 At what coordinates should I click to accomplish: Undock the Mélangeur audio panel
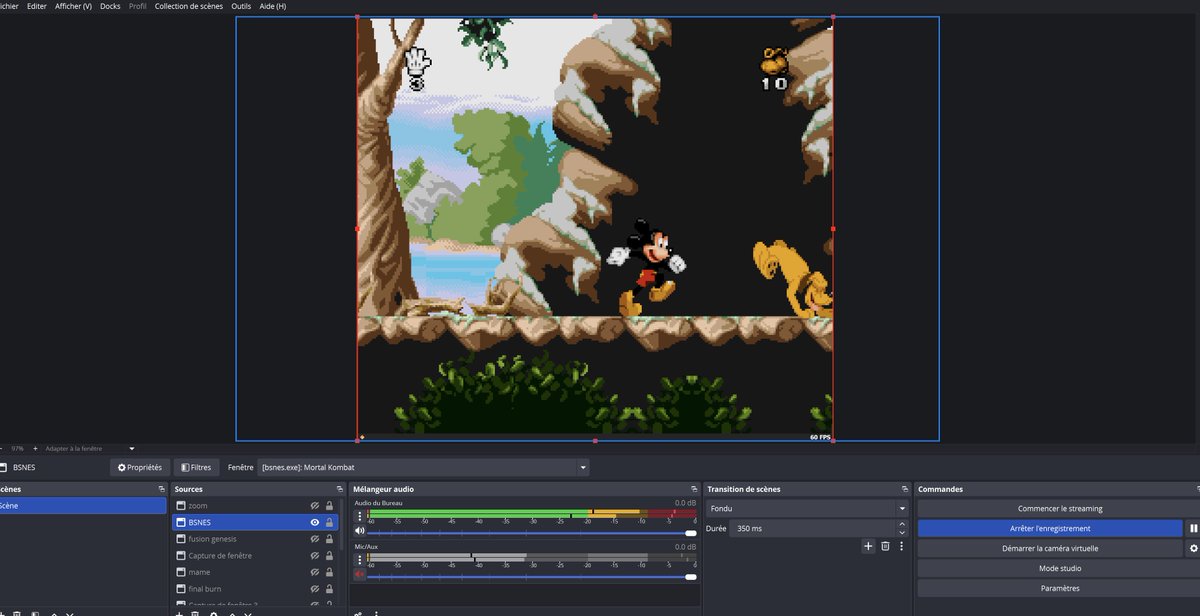coord(693,489)
